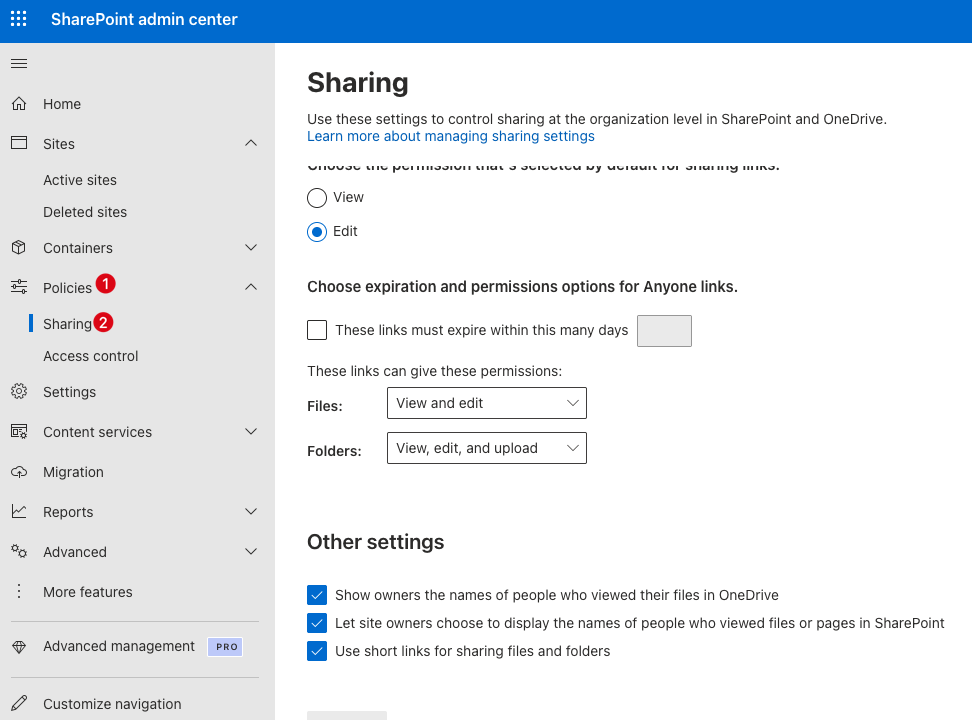Click the Policies sliders icon
Screen dimensions: 972x720
pos(19,287)
